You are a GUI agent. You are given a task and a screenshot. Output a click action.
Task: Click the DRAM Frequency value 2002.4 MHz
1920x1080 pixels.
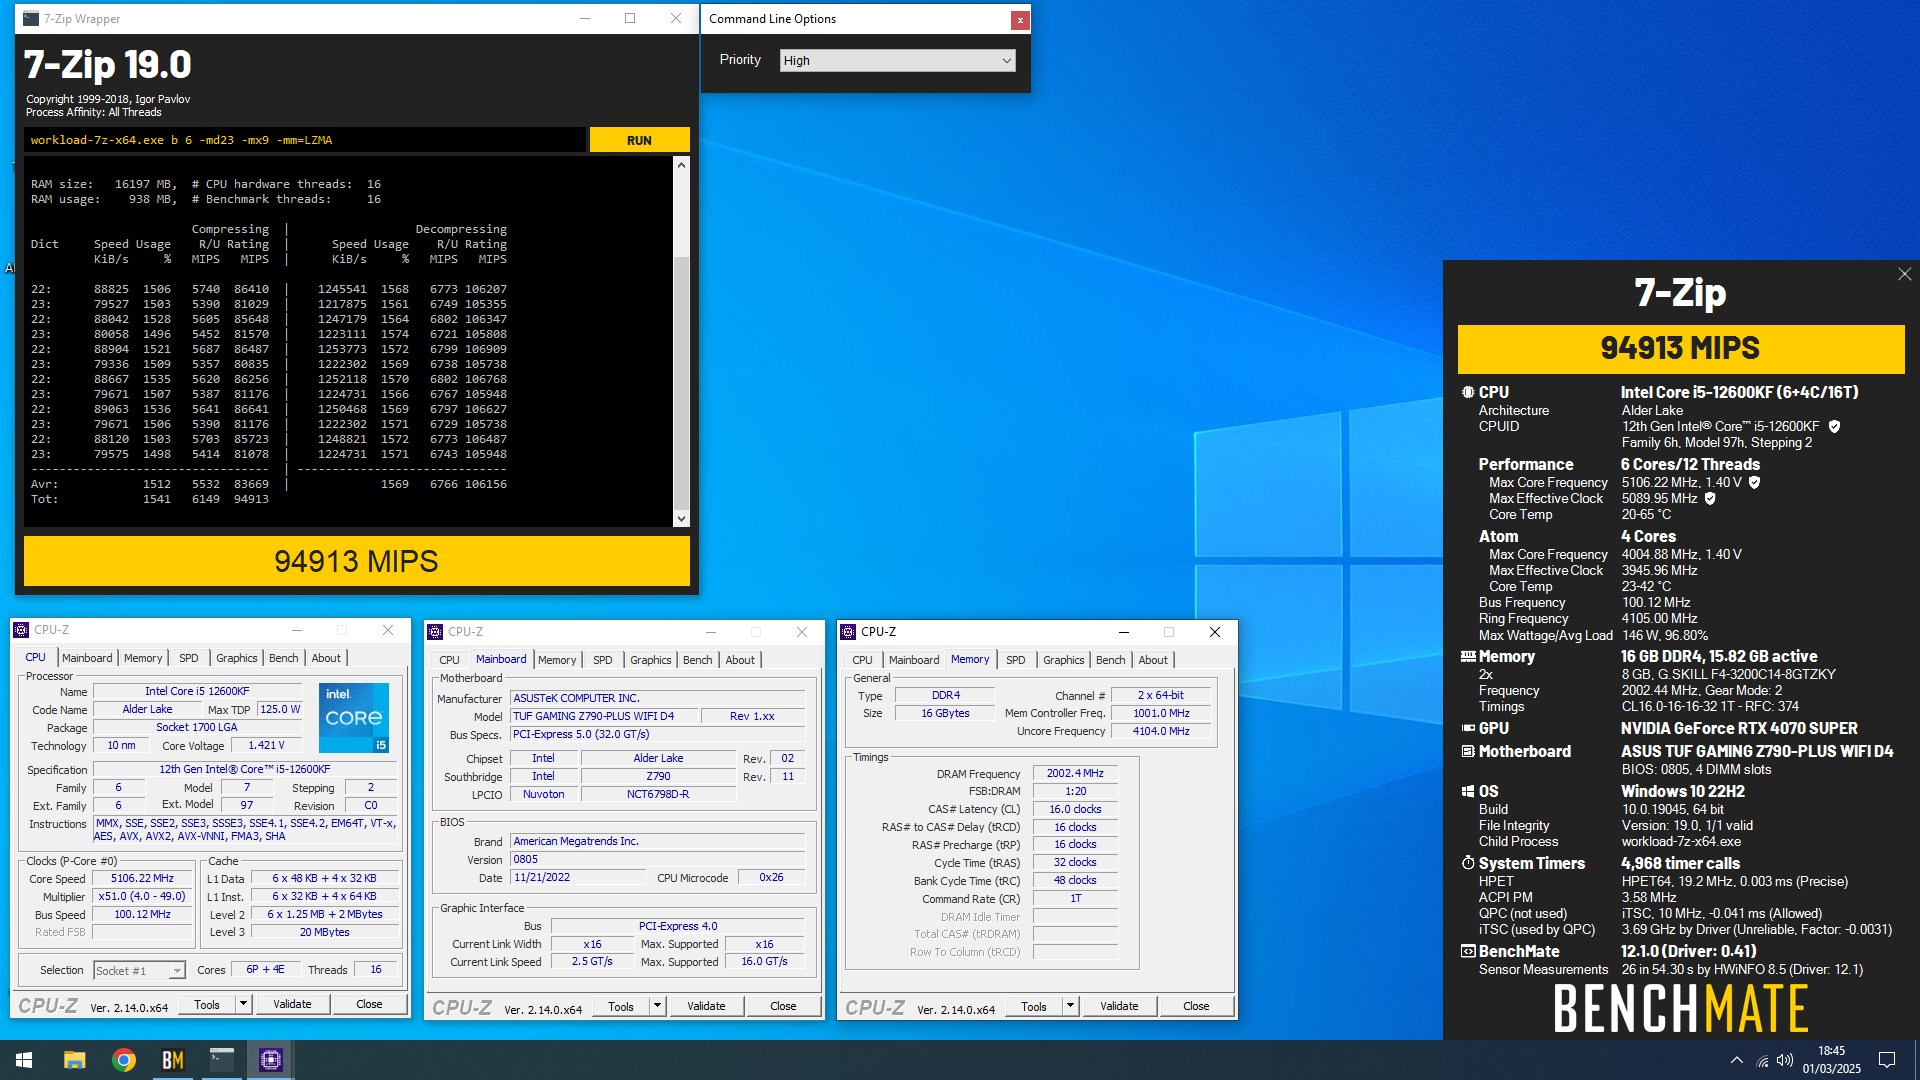(x=1075, y=773)
